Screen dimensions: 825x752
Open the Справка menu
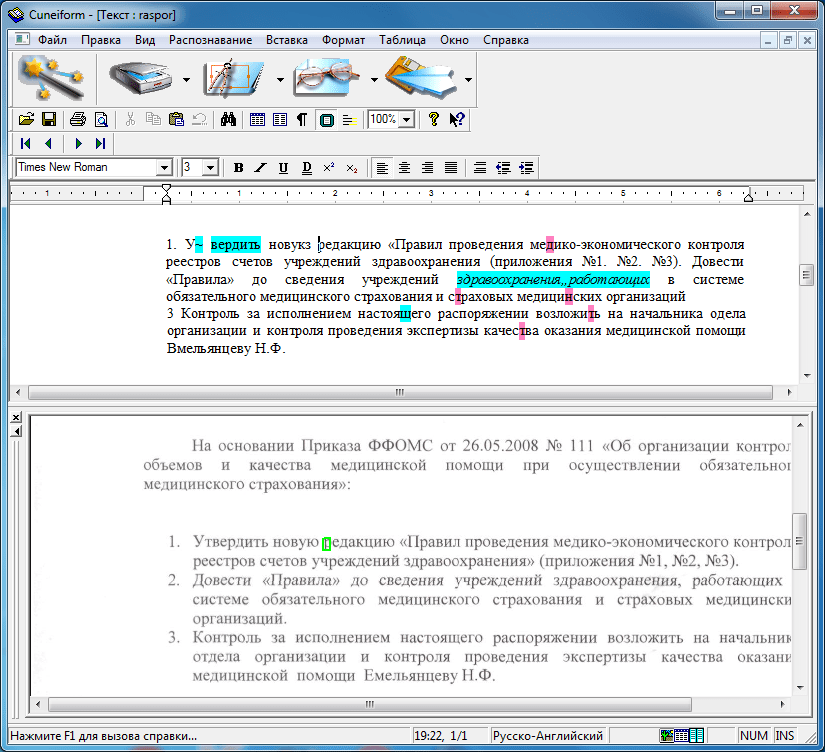[x=506, y=40]
